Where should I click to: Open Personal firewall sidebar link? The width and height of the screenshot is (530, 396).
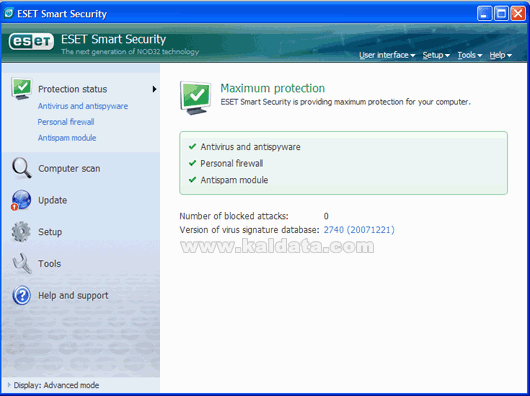pyautogui.click(x=66, y=122)
